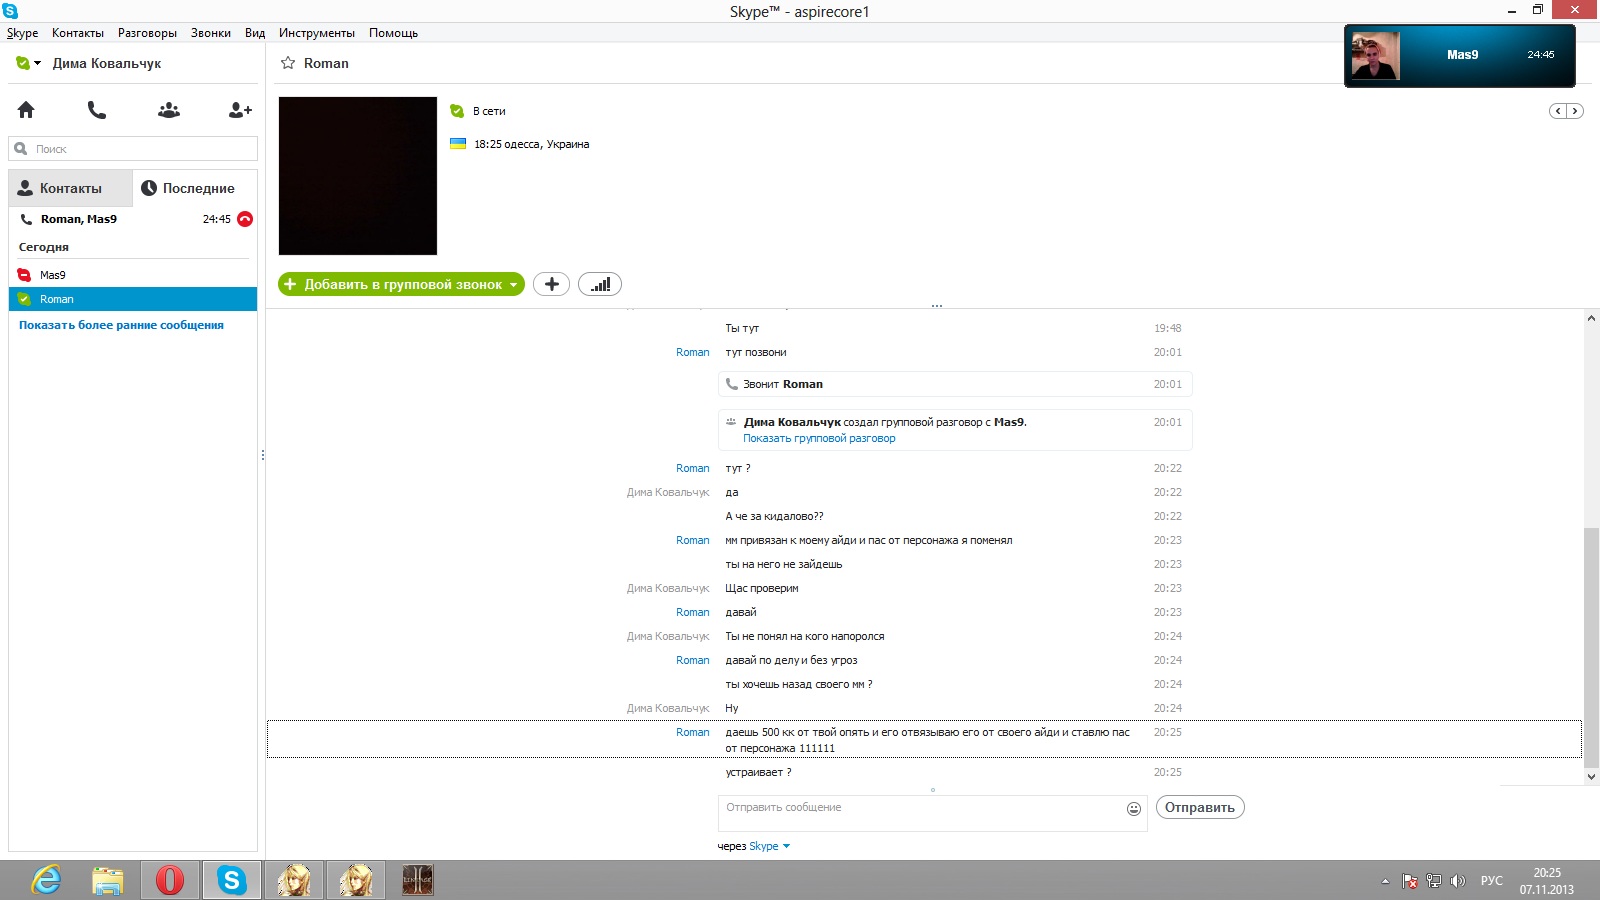Open the Lineage II taskbar icon
This screenshot has width=1600, height=900.
pyautogui.click(x=417, y=880)
